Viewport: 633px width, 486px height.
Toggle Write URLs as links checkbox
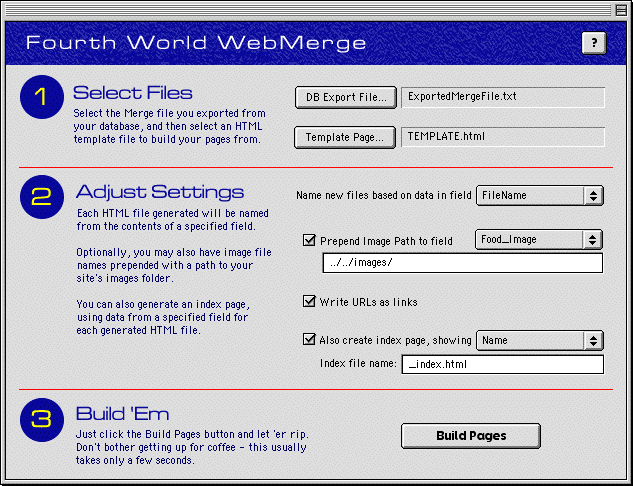click(309, 301)
